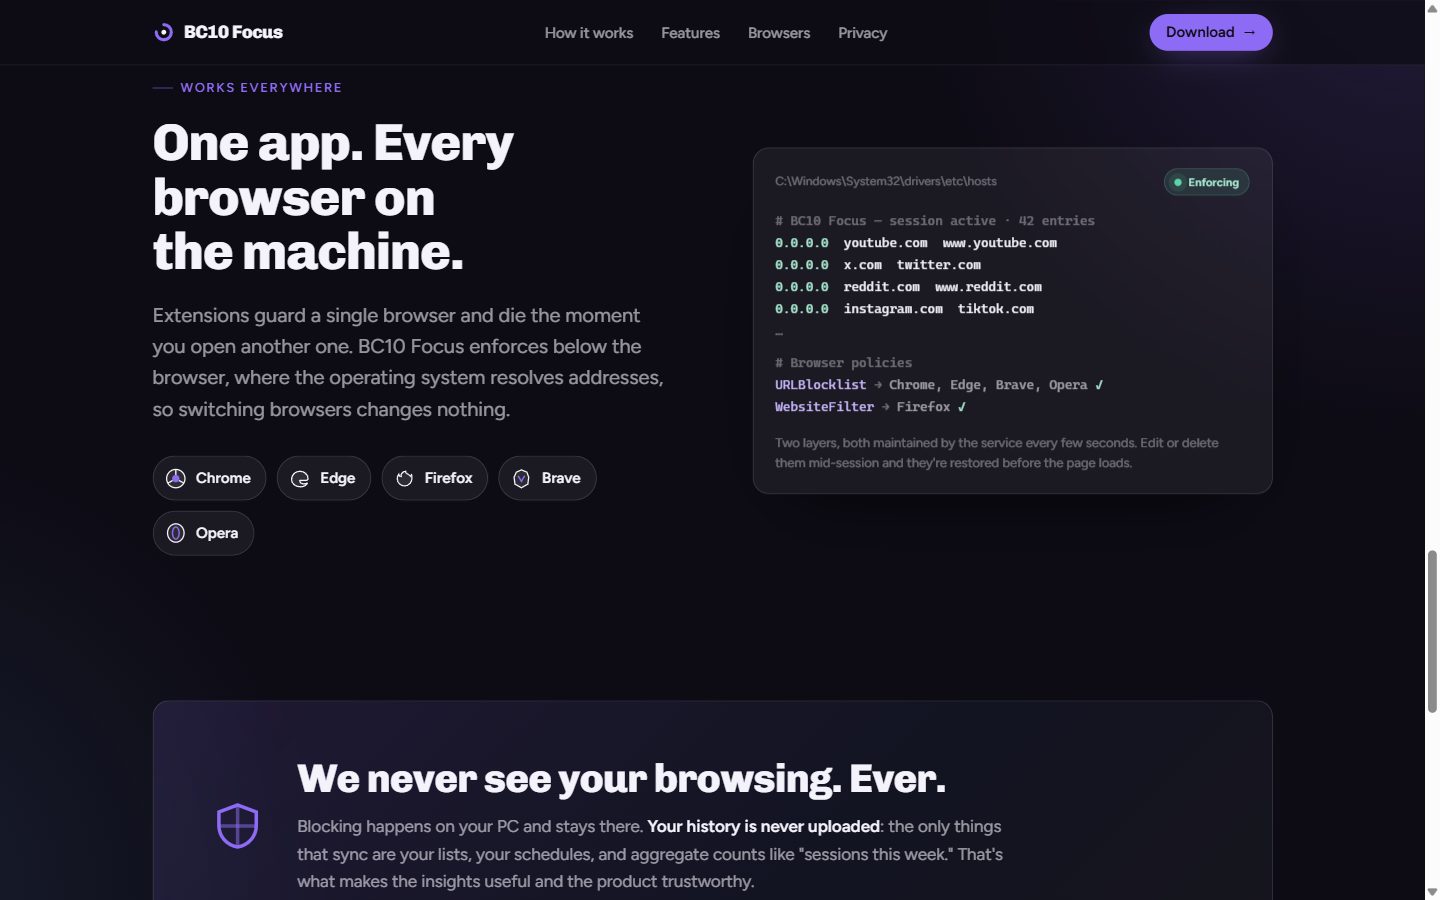
Task: Click the Edge browser icon in chip
Action: (x=300, y=478)
